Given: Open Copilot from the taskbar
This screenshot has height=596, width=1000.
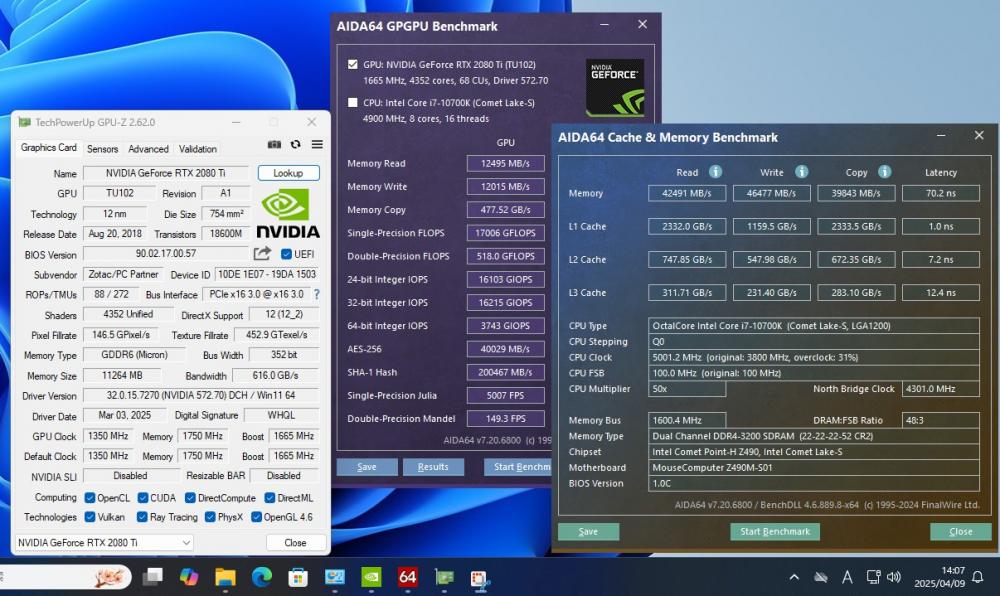Looking at the screenshot, I should coord(189,578).
